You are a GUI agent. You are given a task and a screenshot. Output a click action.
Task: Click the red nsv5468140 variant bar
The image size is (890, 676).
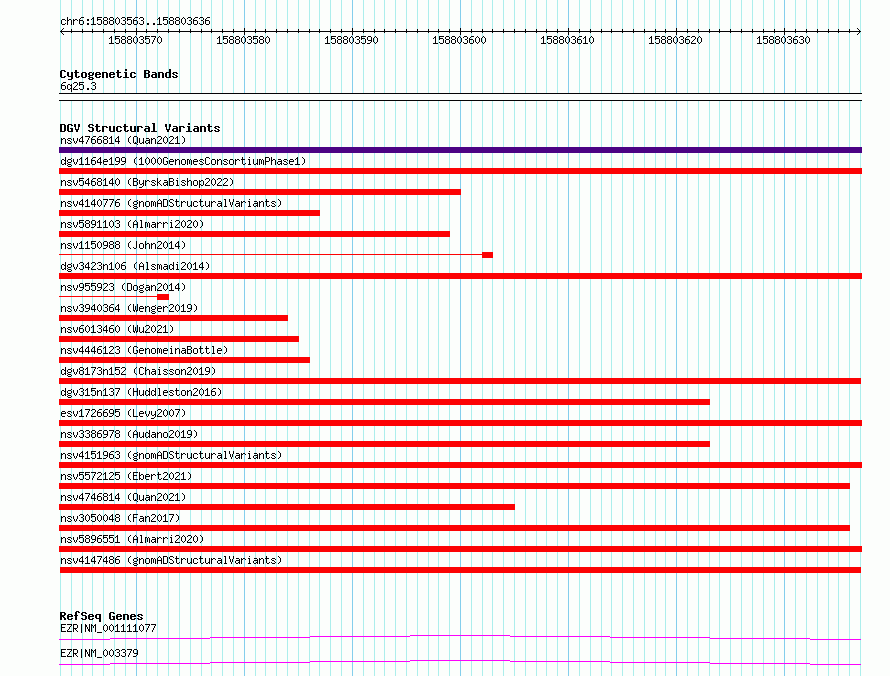click(x=260, y=192)
